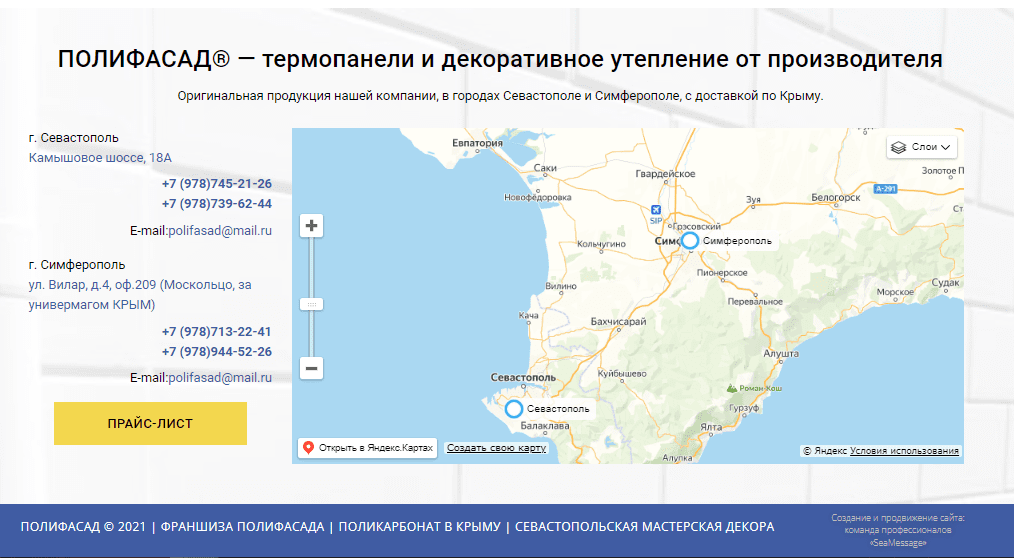Open map via Открыть в Яндекс.Картах
The width and height of the screenshot is (1014, 558).
[x=367, y=448]
